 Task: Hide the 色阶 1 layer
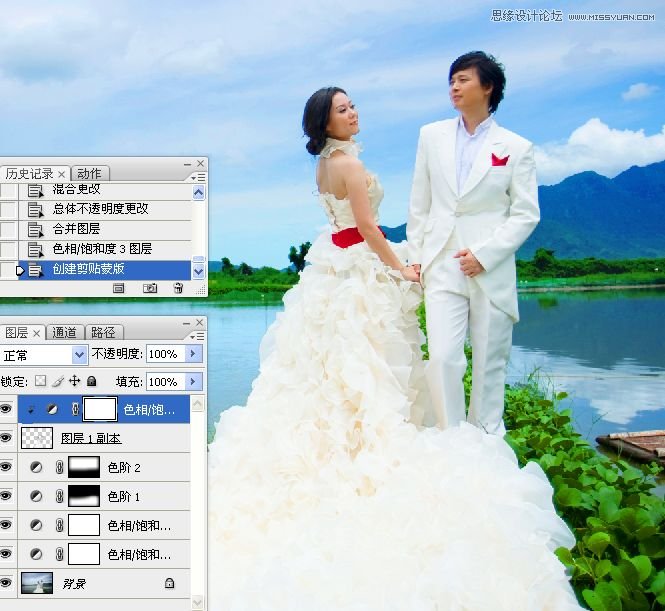click(6, 496)
